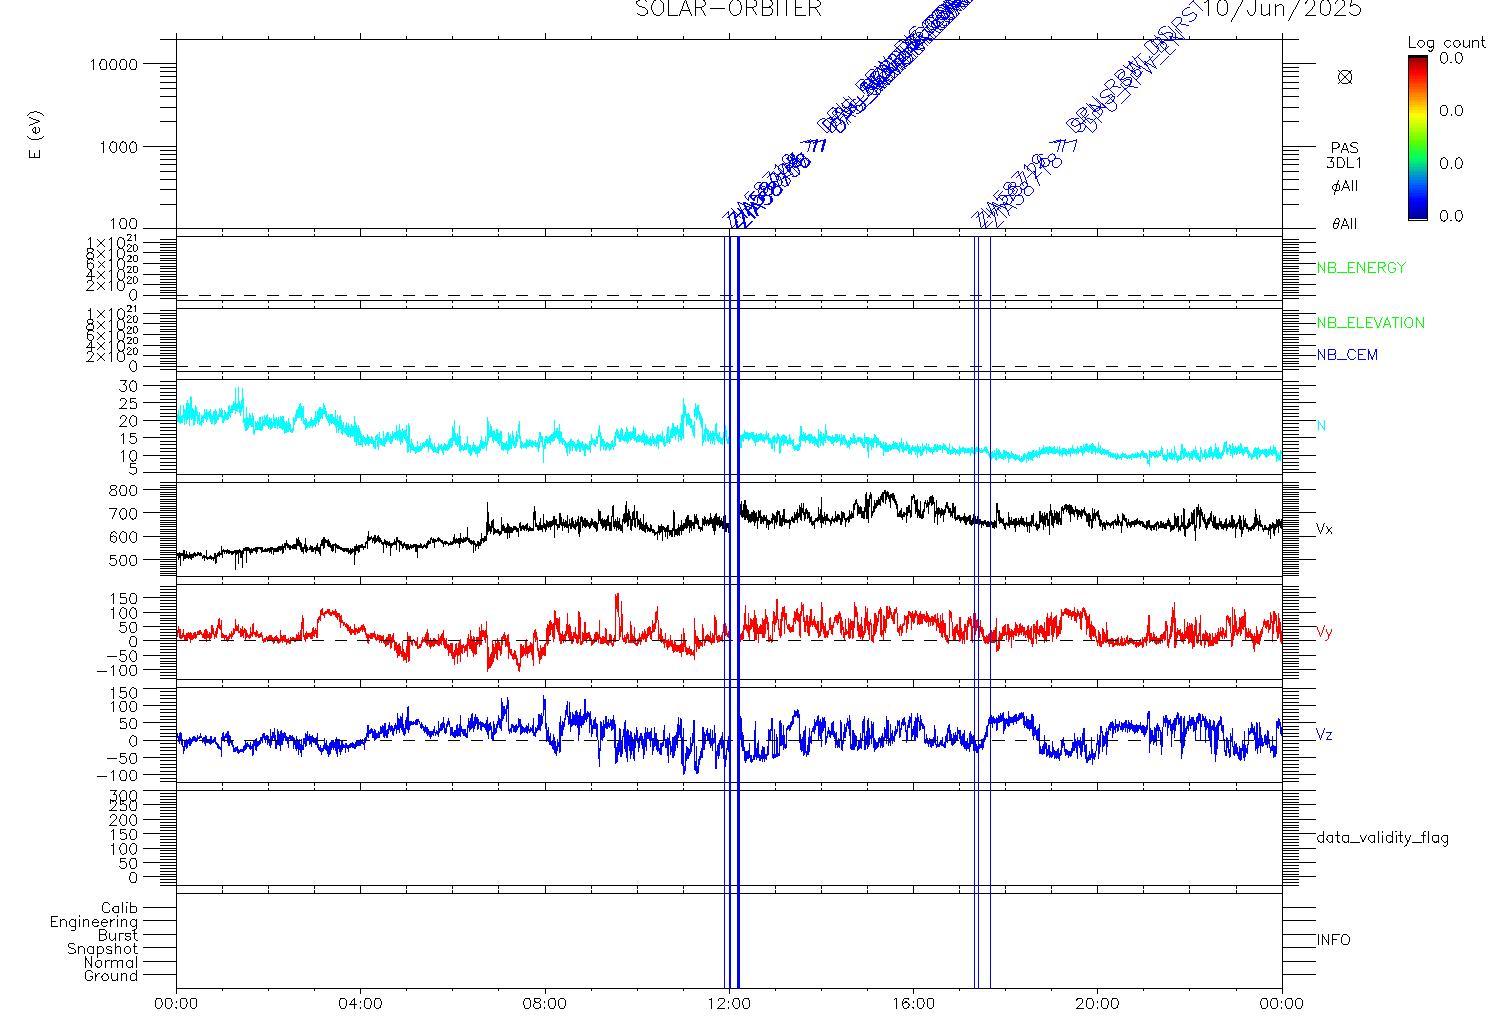Click the 20:00 time axis label

pyautogui.click(x=1097, y=1003)
